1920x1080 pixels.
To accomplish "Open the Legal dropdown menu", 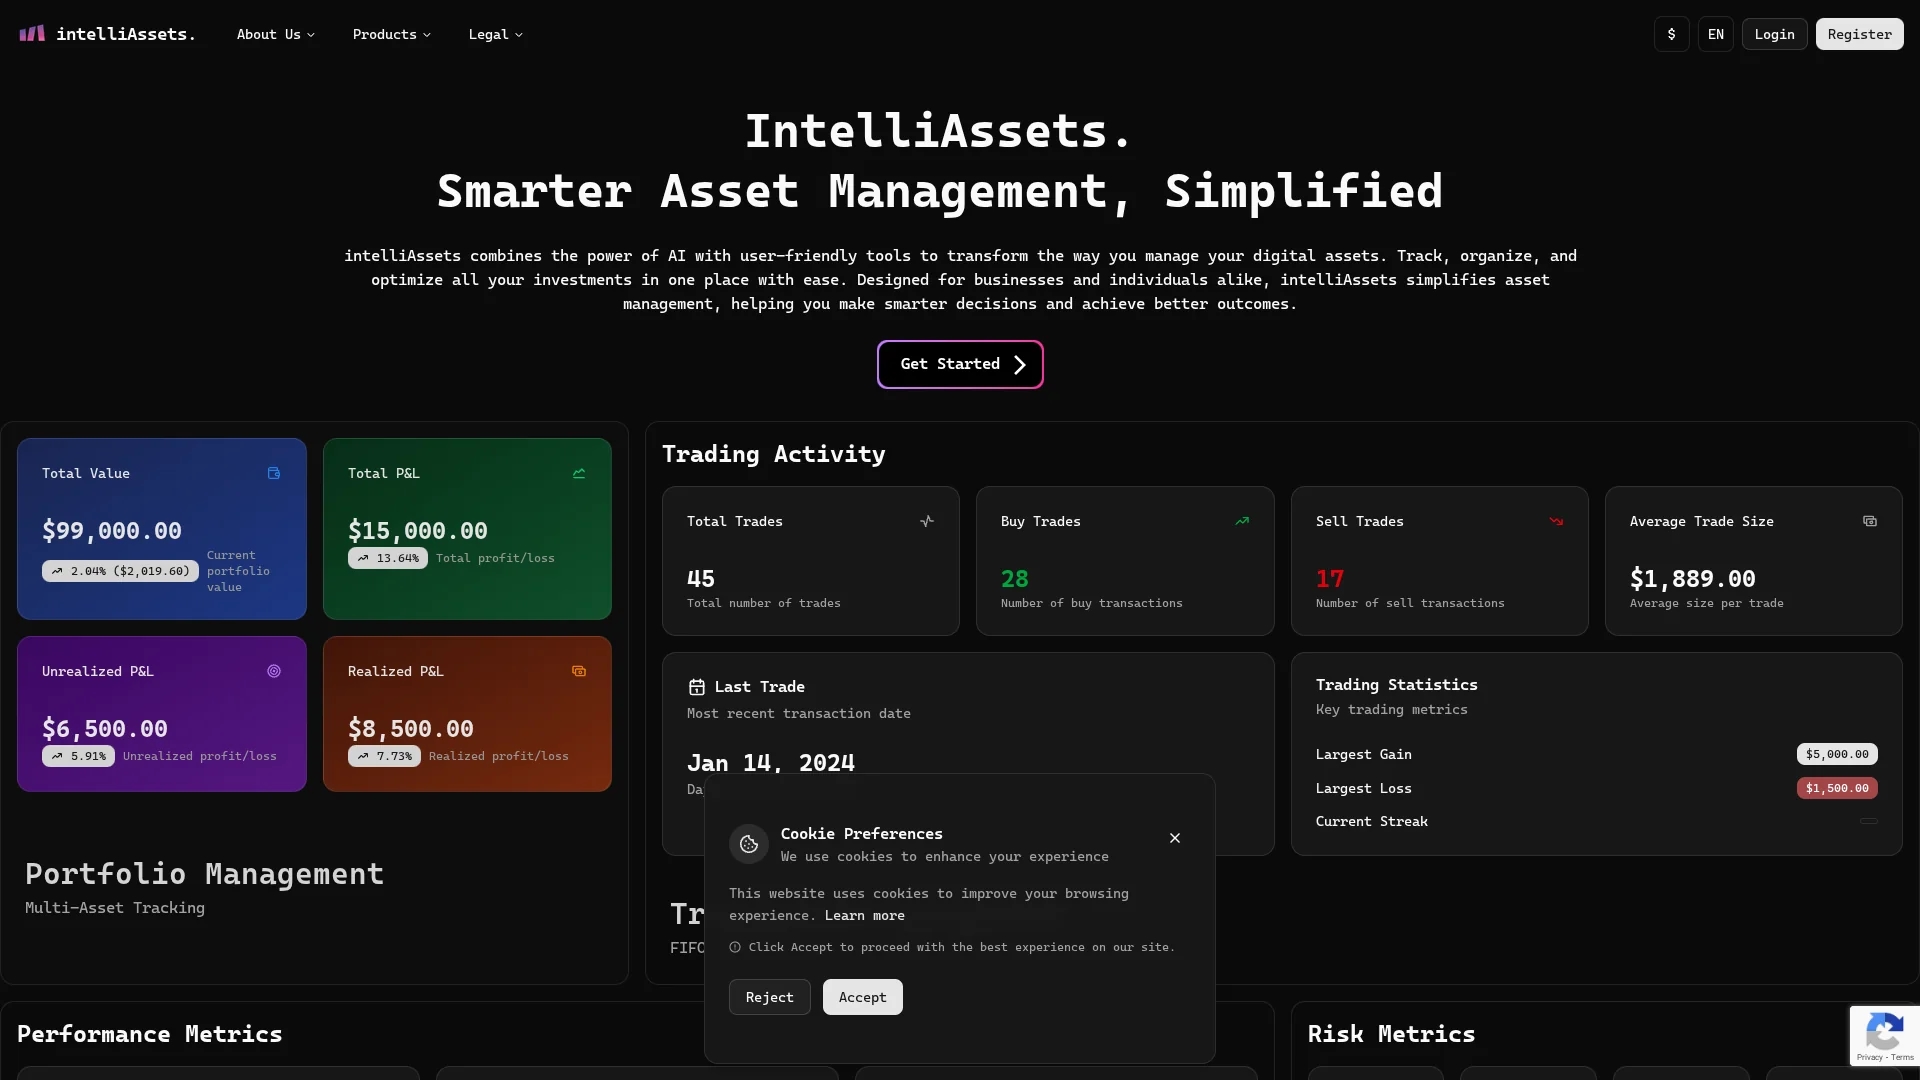I will pos(496,34).
